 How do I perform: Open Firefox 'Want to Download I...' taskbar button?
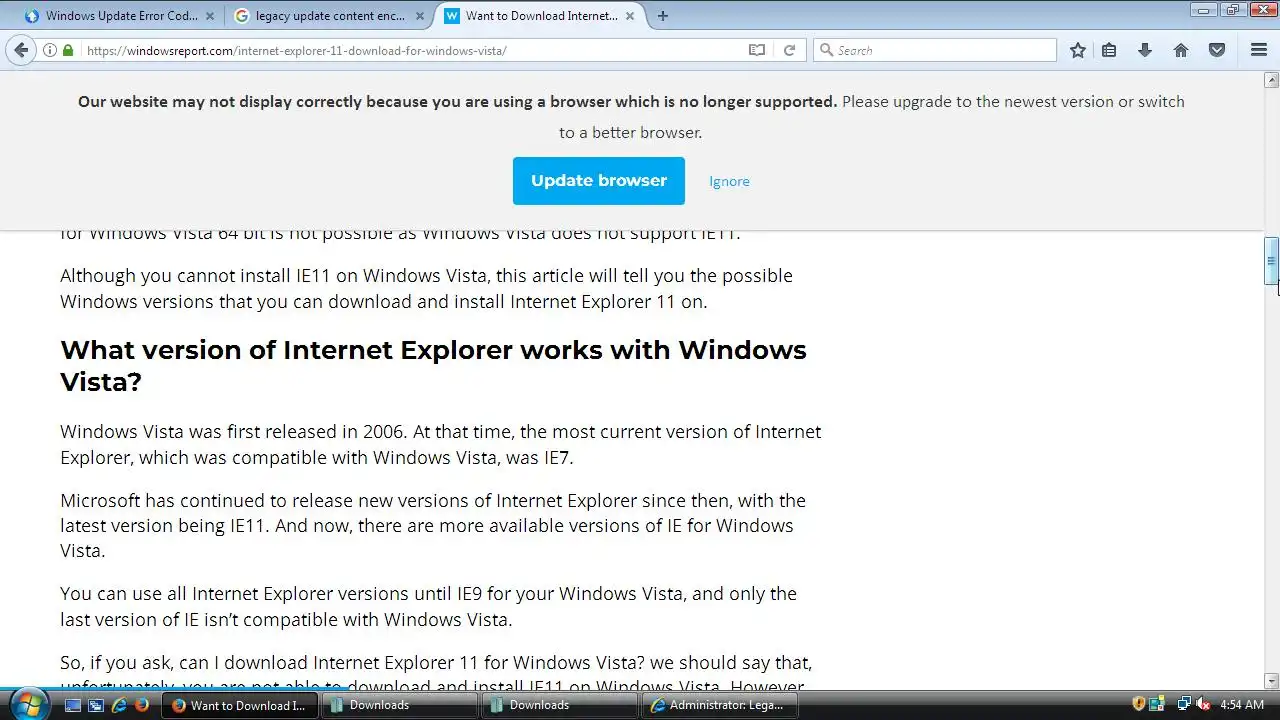tap(239, 705)
